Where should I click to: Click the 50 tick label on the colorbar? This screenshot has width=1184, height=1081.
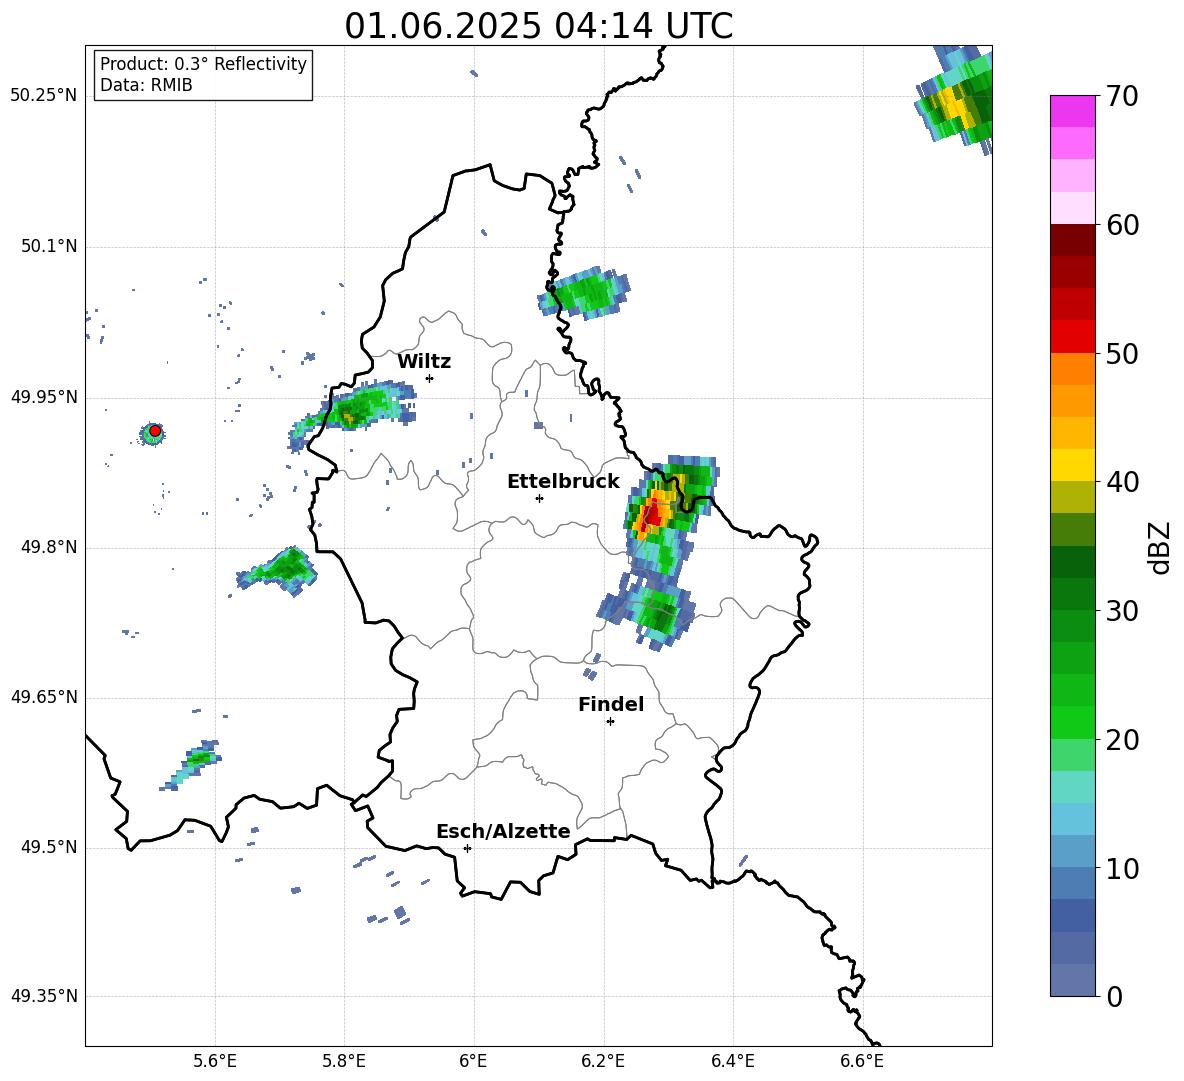(1121, 354)
